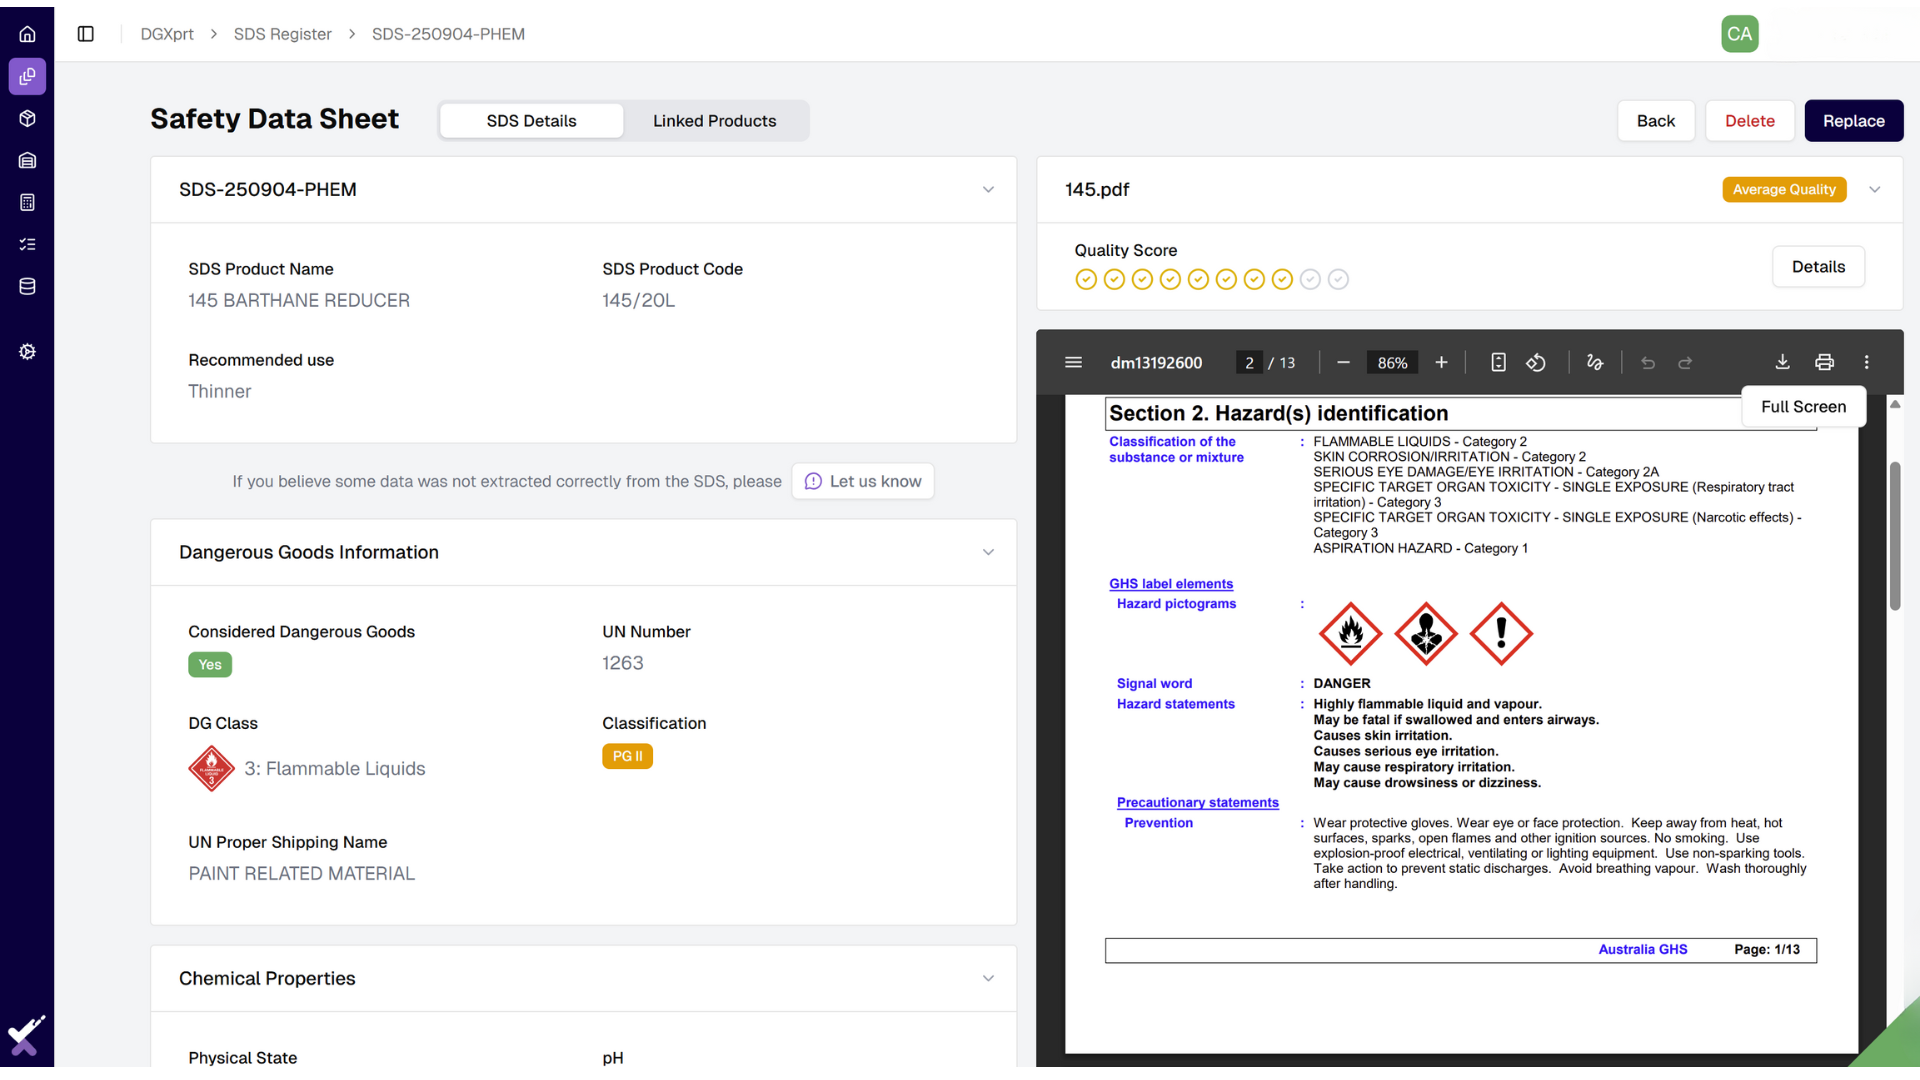Open the warehouse section in the sidebar
Image resolution: width=1920 pixels, height=1080 pixels.
coord(27,160)
